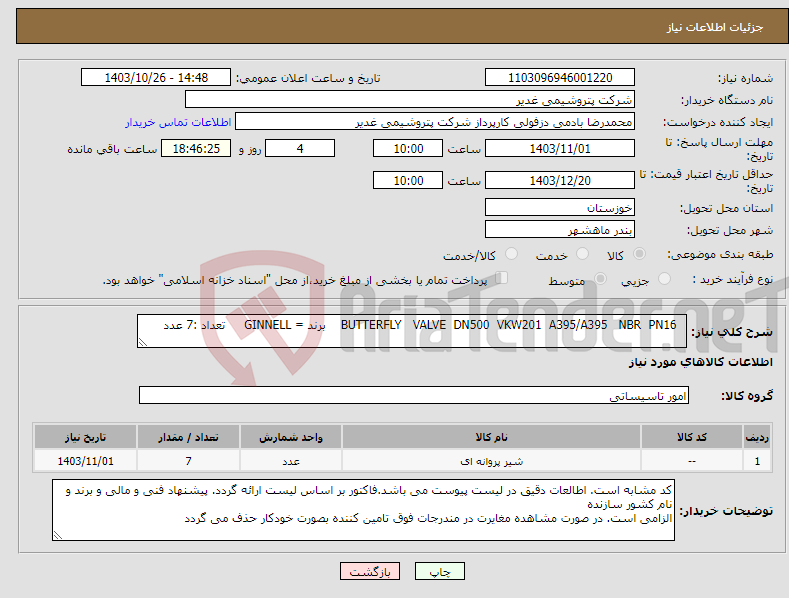The height and width of the screenshot is (598, 789).
Task: Click the buyer notes resize handle
Action: [x=58, y=536]
